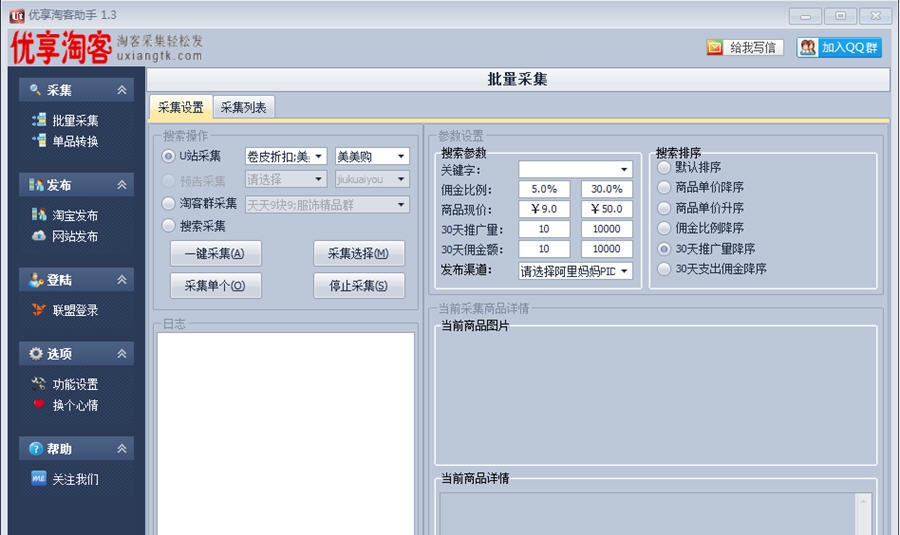Click the 淘宝发布 icon
The height and width of the screenshot is (535, 900).
click(39, 215)
